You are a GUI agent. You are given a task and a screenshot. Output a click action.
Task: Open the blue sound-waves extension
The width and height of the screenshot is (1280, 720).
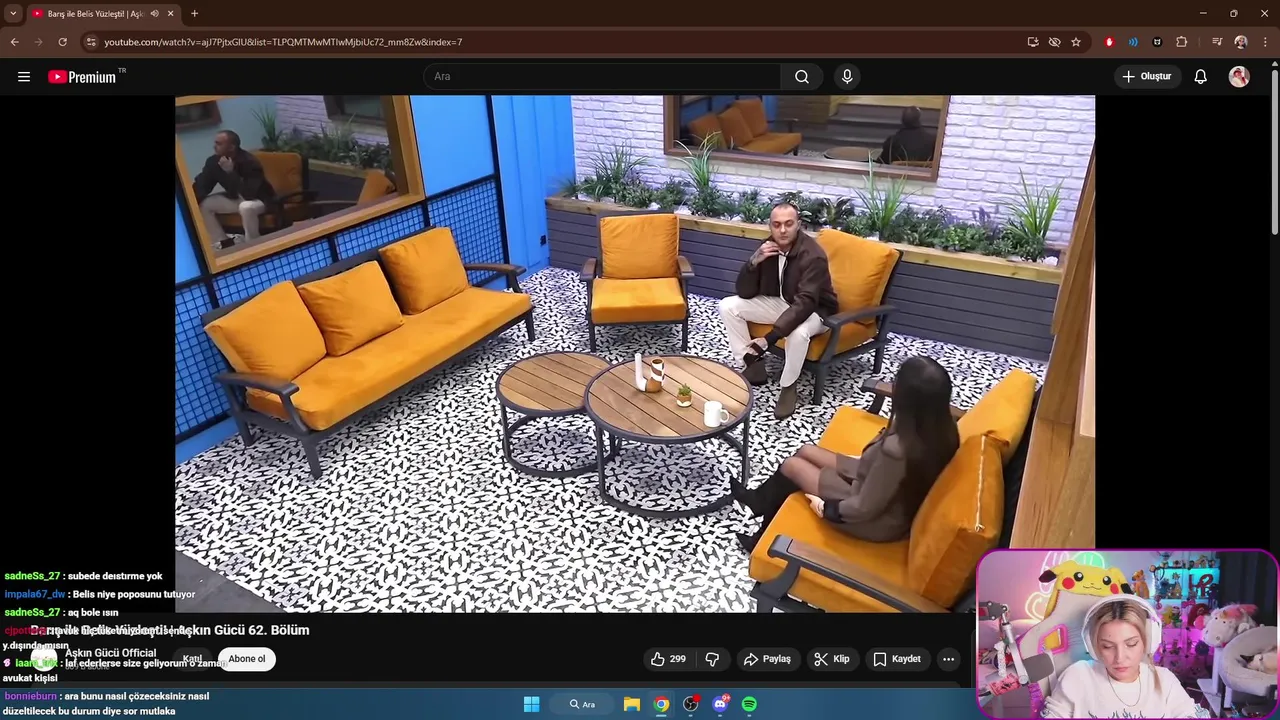pyautogui.click(x=1133, y=42)
